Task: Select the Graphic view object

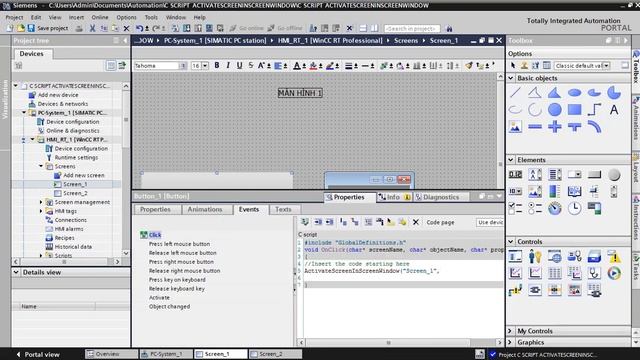Action: (515, 127)
